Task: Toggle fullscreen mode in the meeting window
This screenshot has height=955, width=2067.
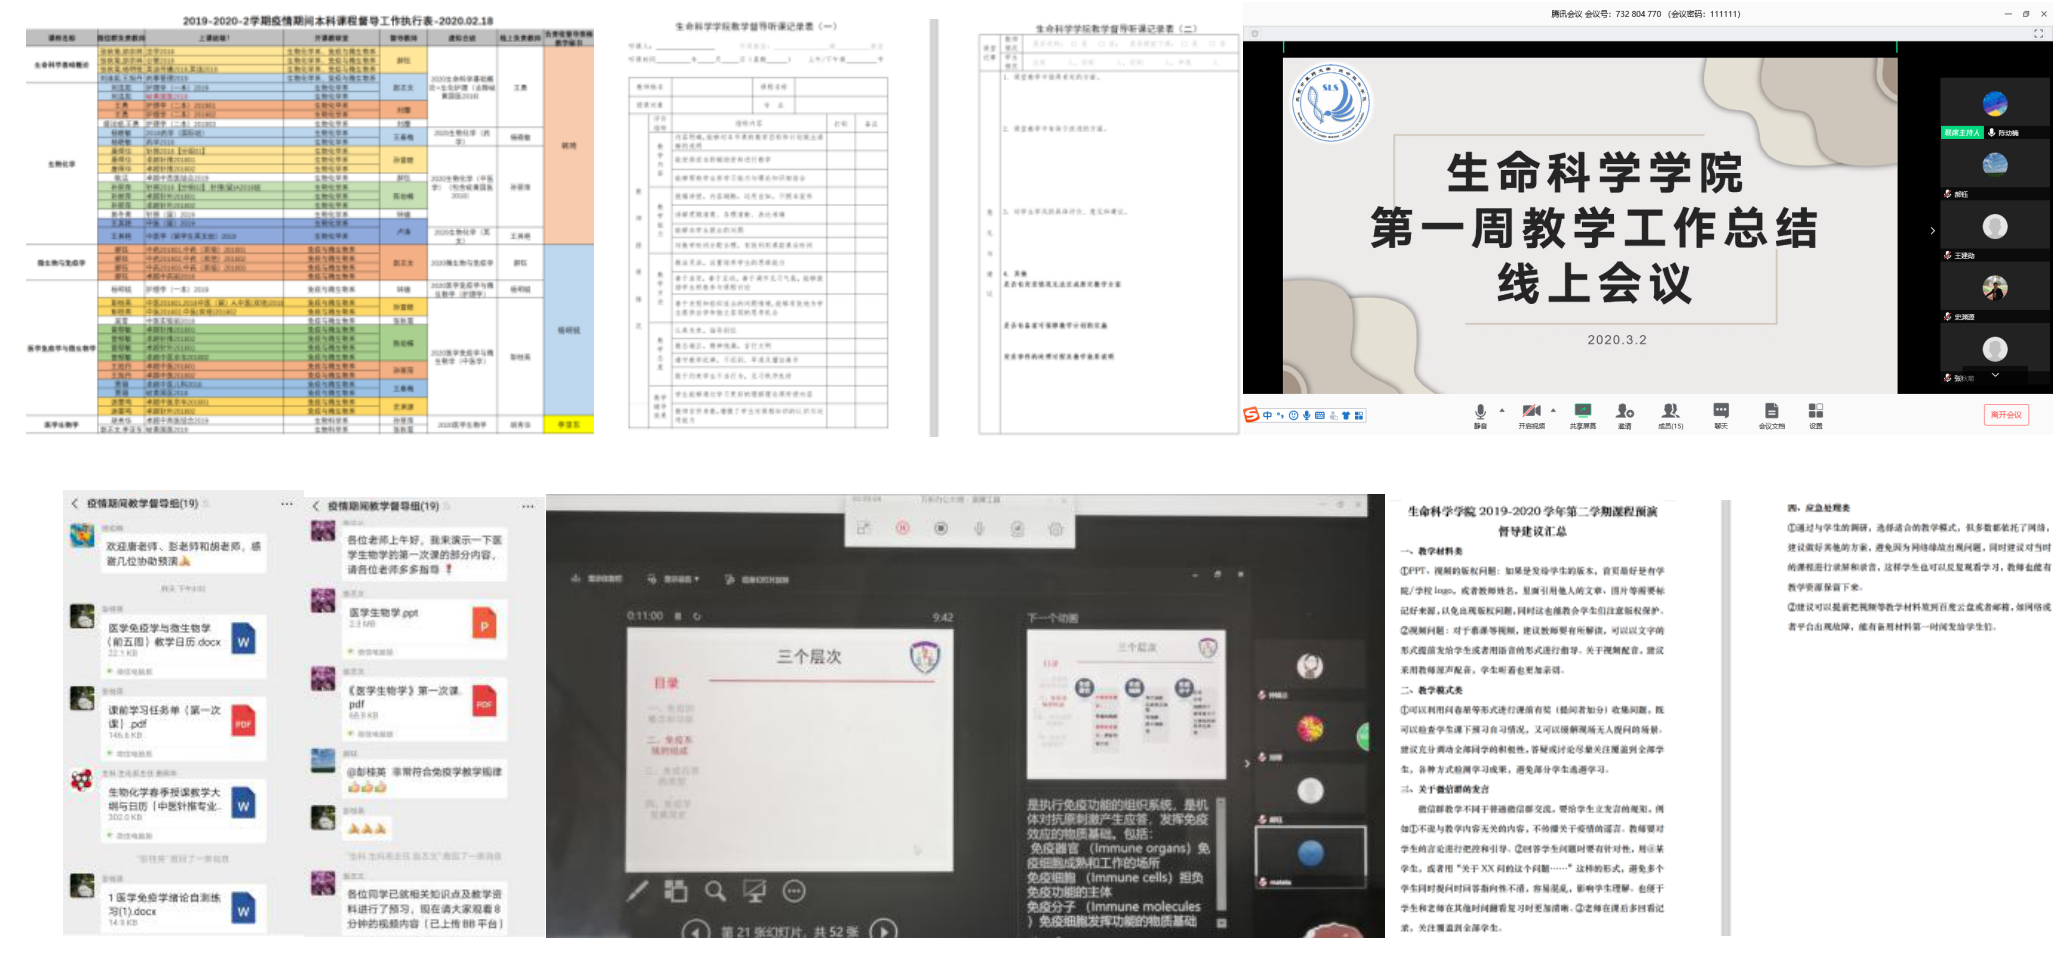Action: click(2038, 34)
